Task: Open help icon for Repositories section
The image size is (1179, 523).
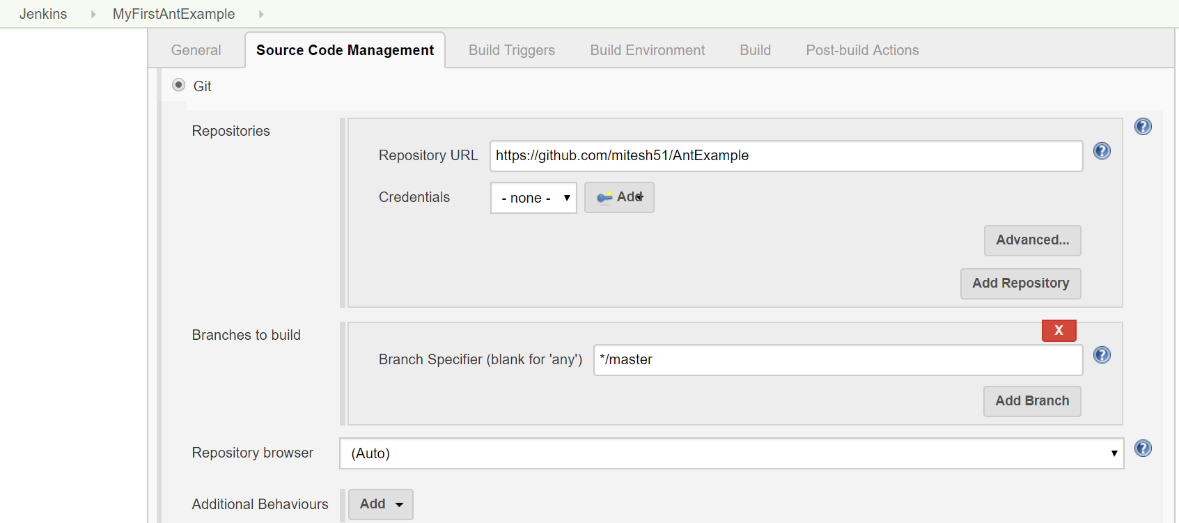Action: [1143, 126]
